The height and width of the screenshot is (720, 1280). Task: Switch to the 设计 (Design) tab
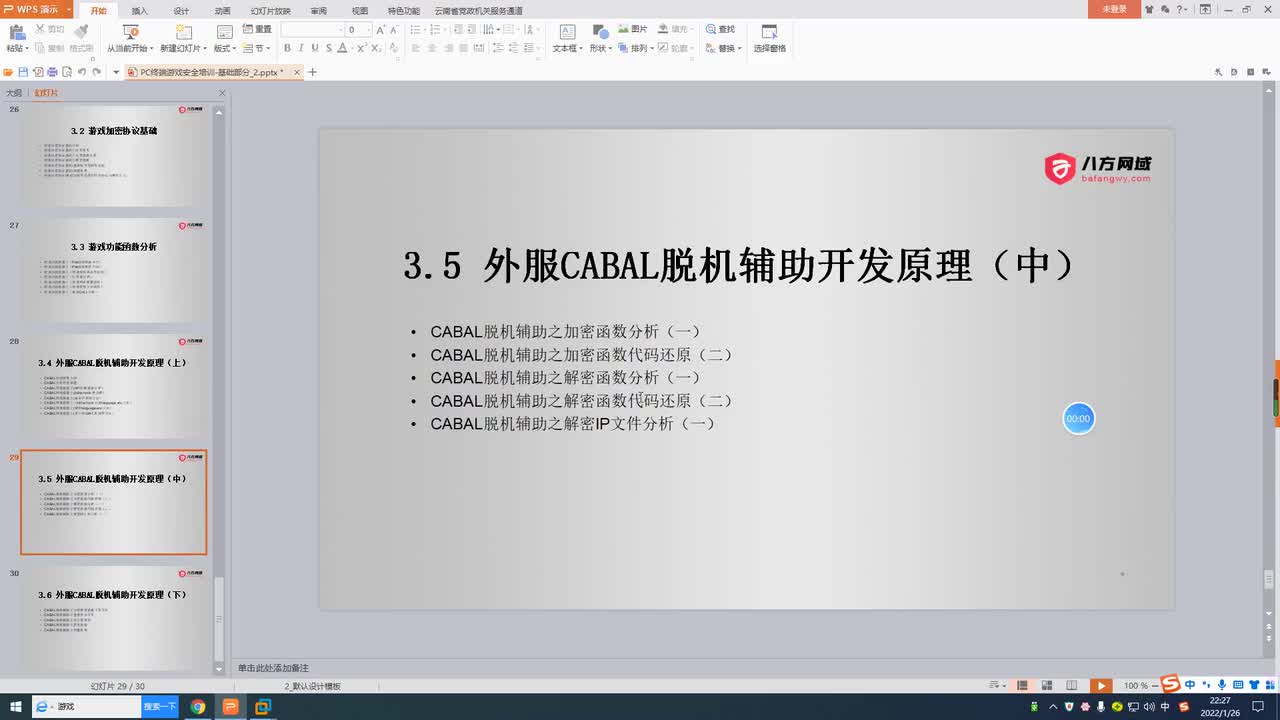[x=181, y=11]
